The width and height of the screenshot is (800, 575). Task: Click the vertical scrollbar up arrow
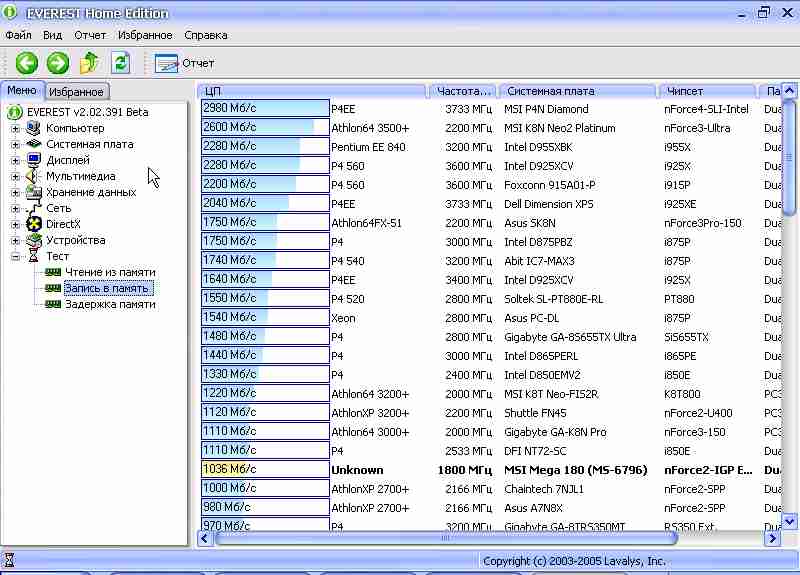789,91
